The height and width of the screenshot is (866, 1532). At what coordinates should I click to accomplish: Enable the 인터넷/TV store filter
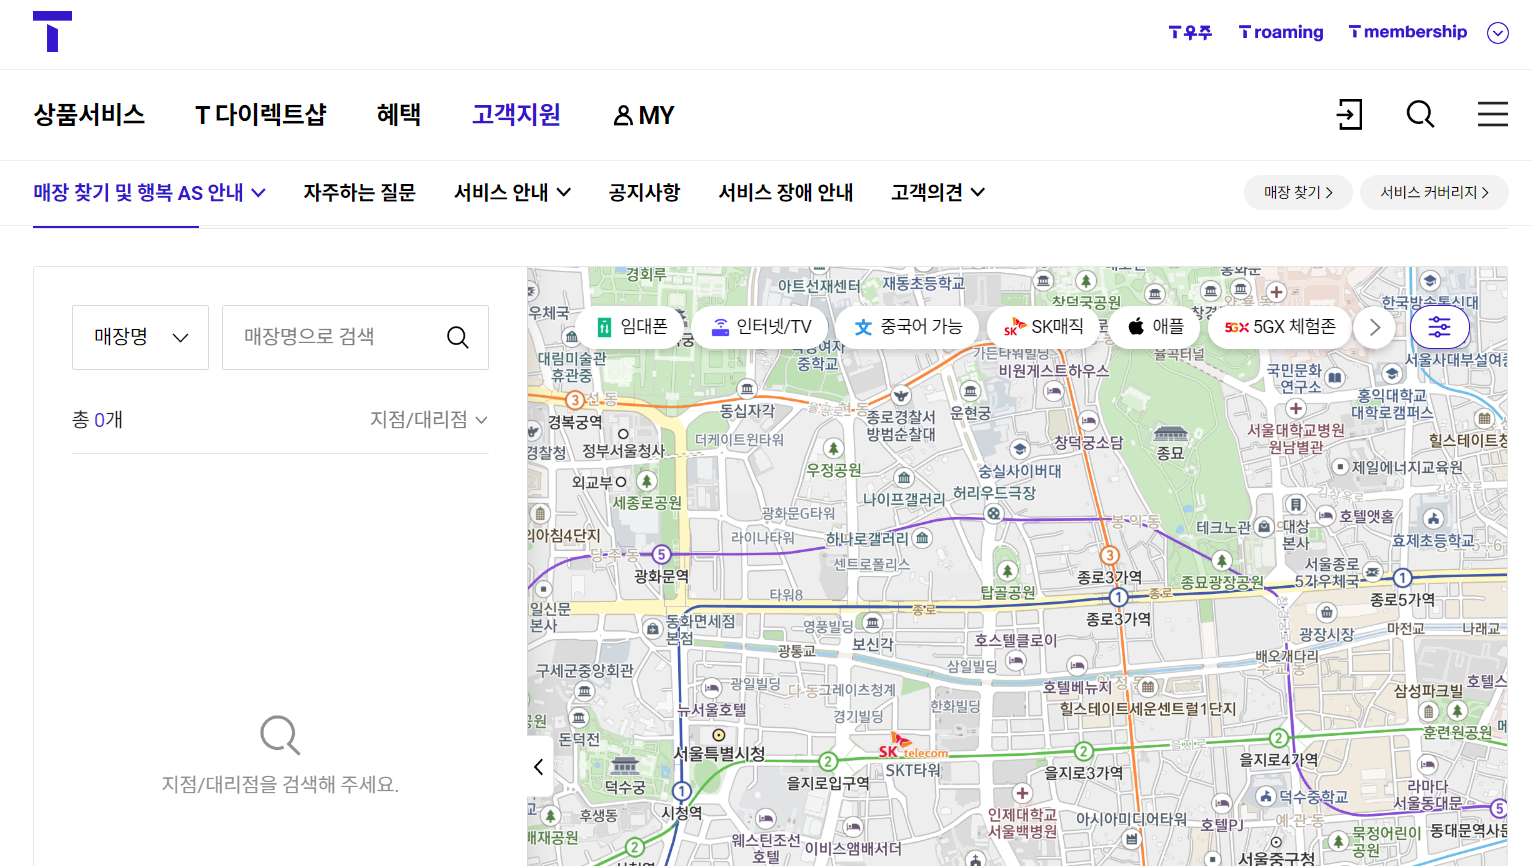(759, 326)
